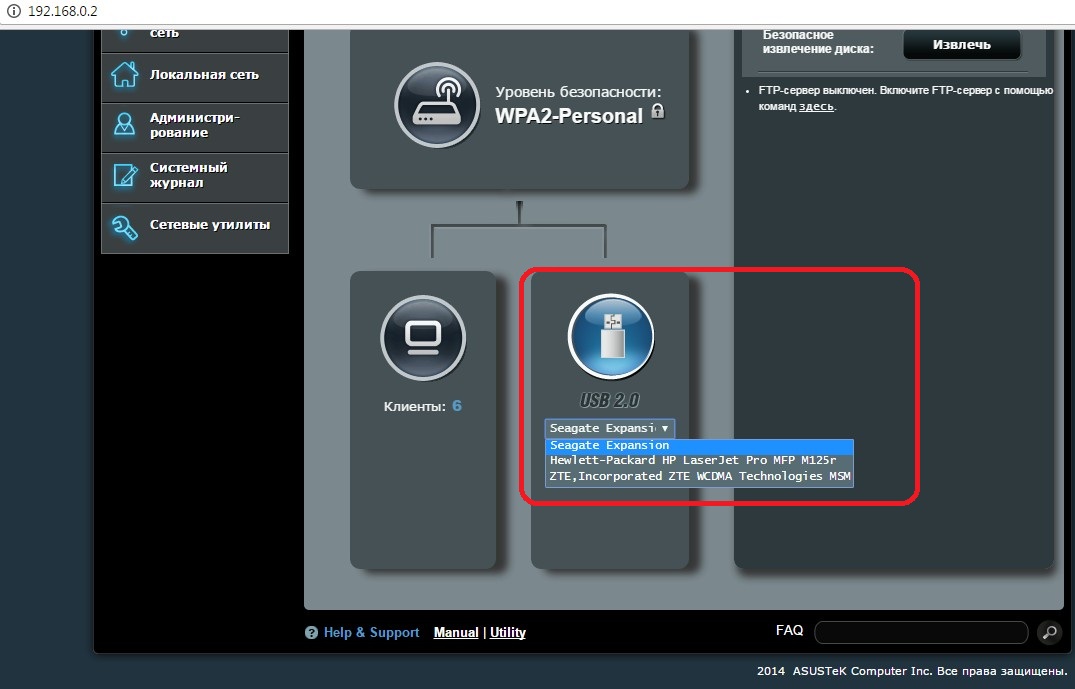Open the Manual link
1075x689 pixels.
[x=456, y=633]
